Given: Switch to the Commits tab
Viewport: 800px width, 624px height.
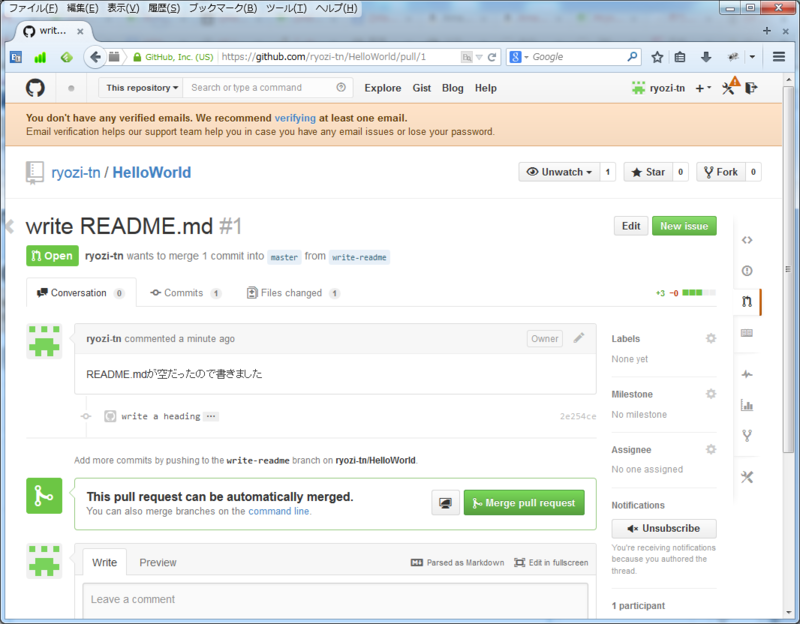Looking at the screenshot, I should point(186,293).
